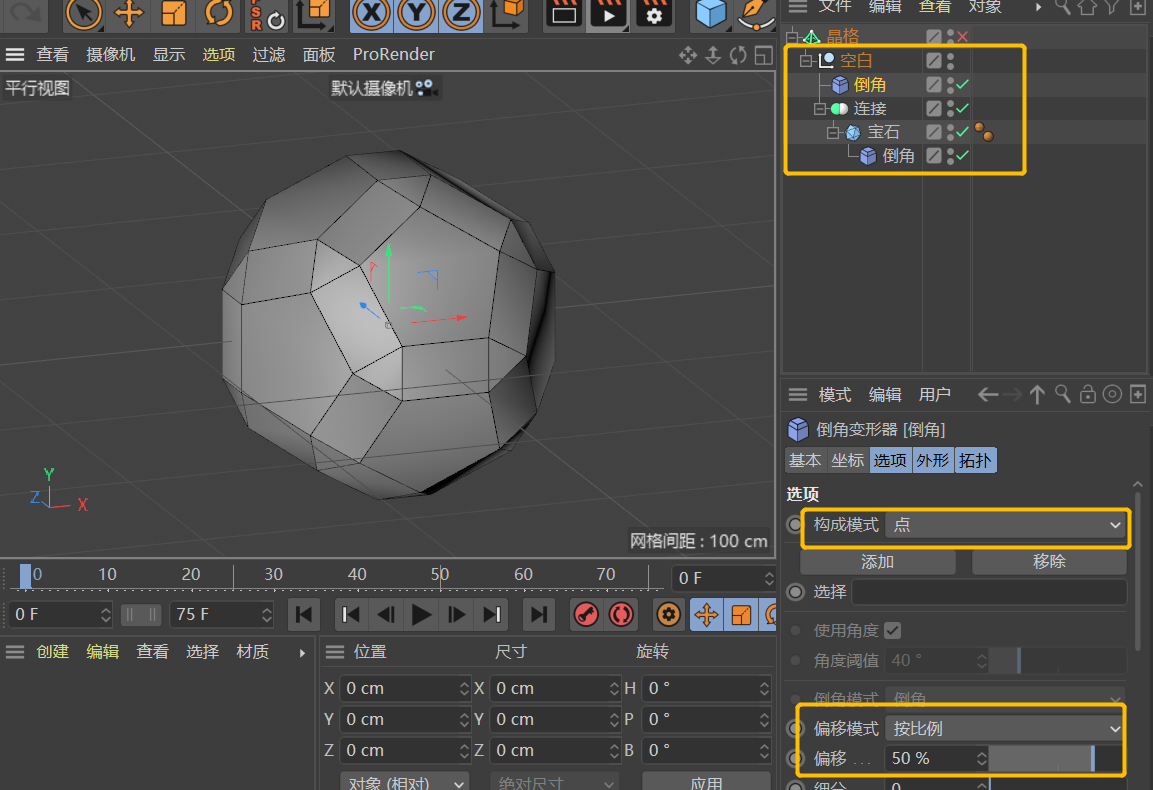Disable the 晶格 red cross toggle
This screenshot has width=1153, height=790.
(x=963, y=36)
